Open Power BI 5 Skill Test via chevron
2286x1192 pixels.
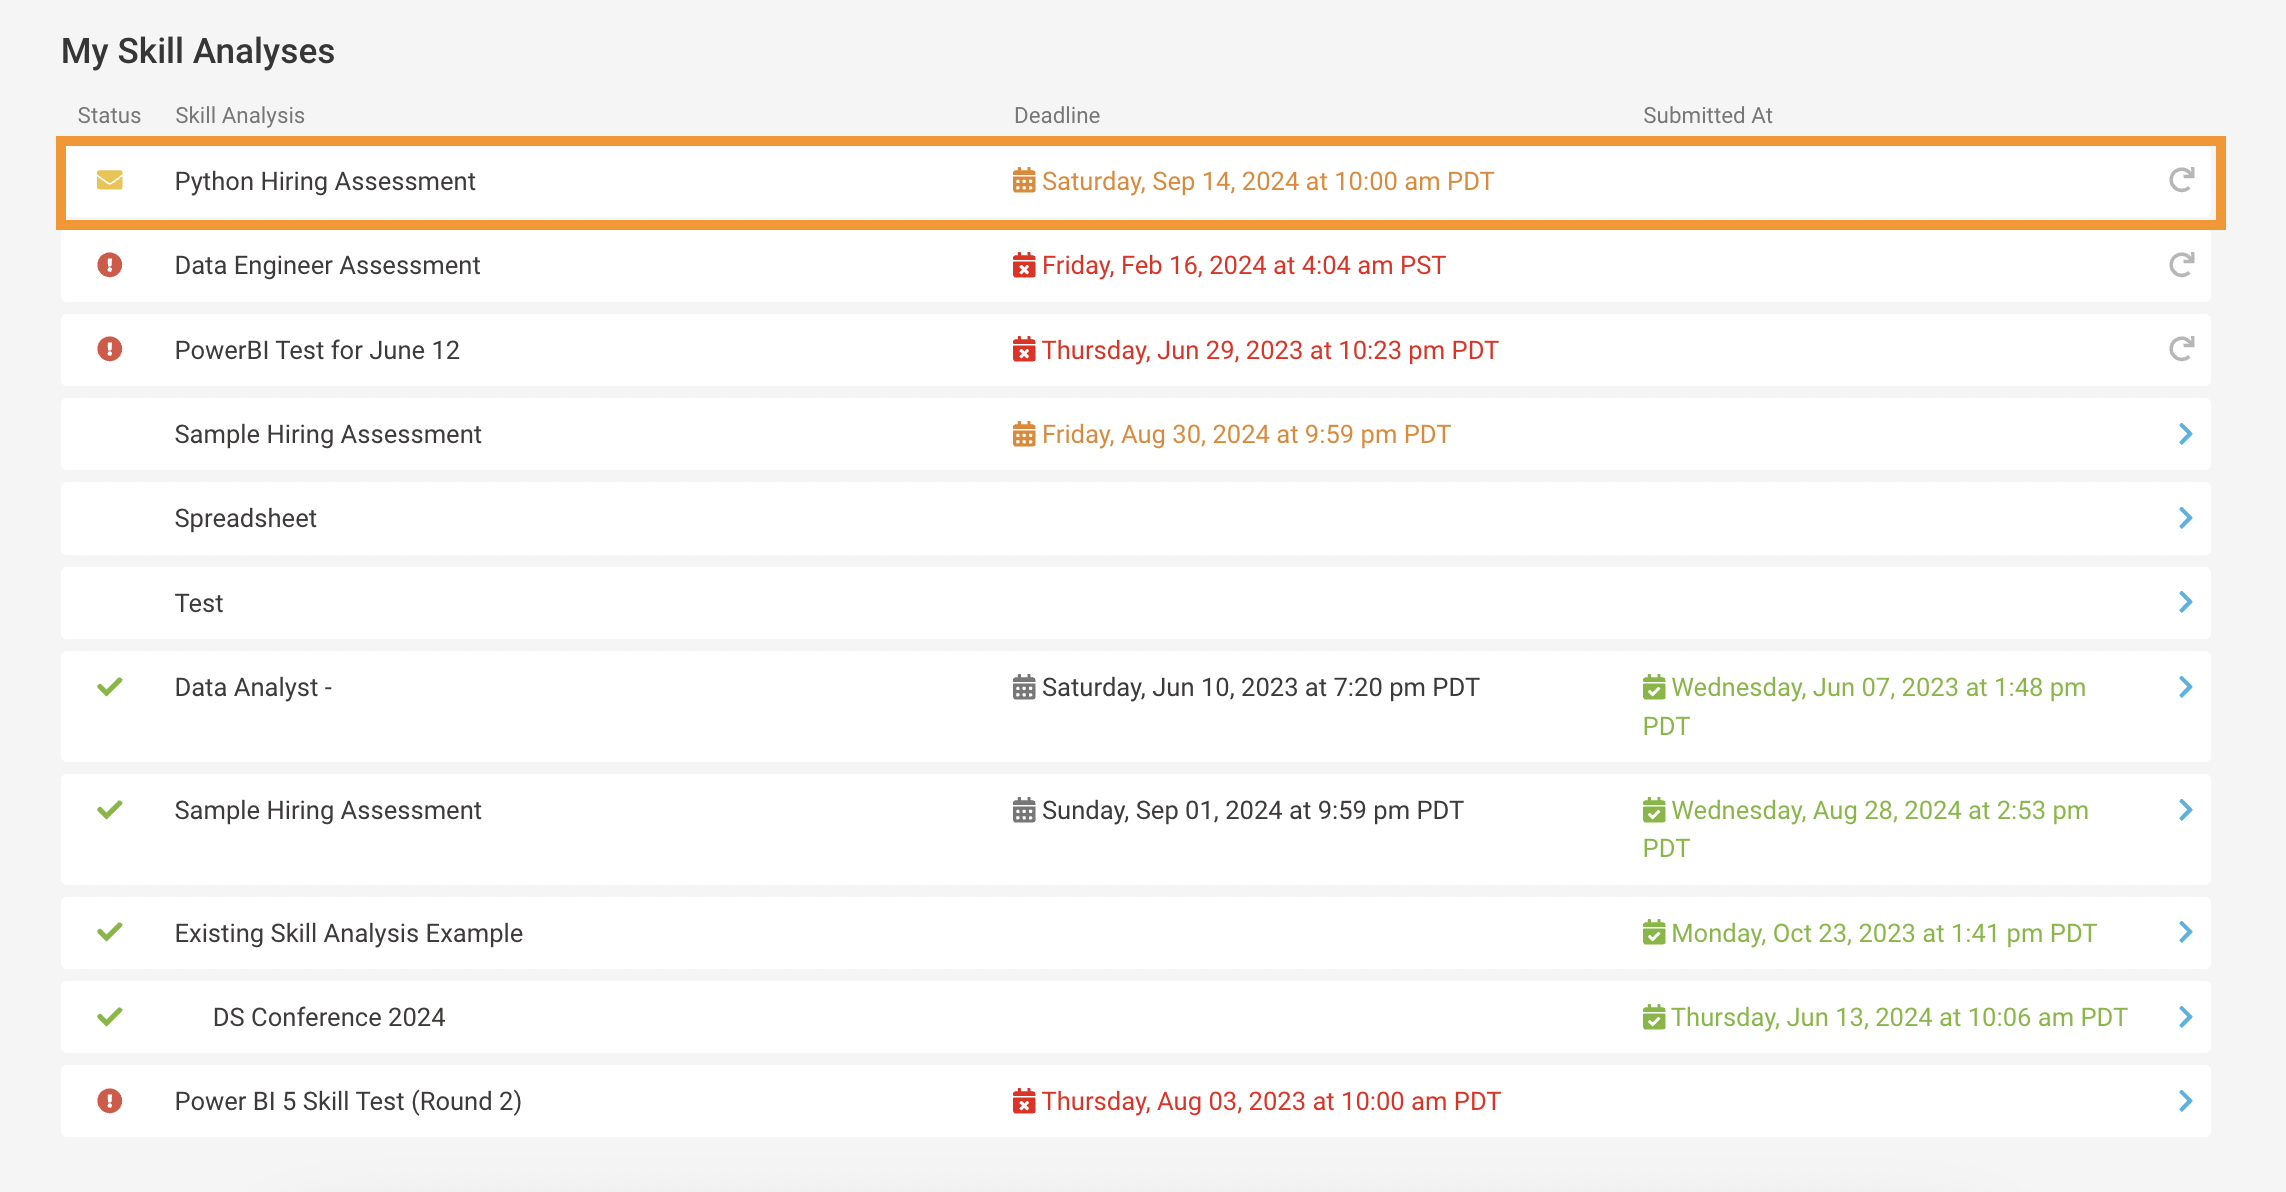pos(2185,1101)
